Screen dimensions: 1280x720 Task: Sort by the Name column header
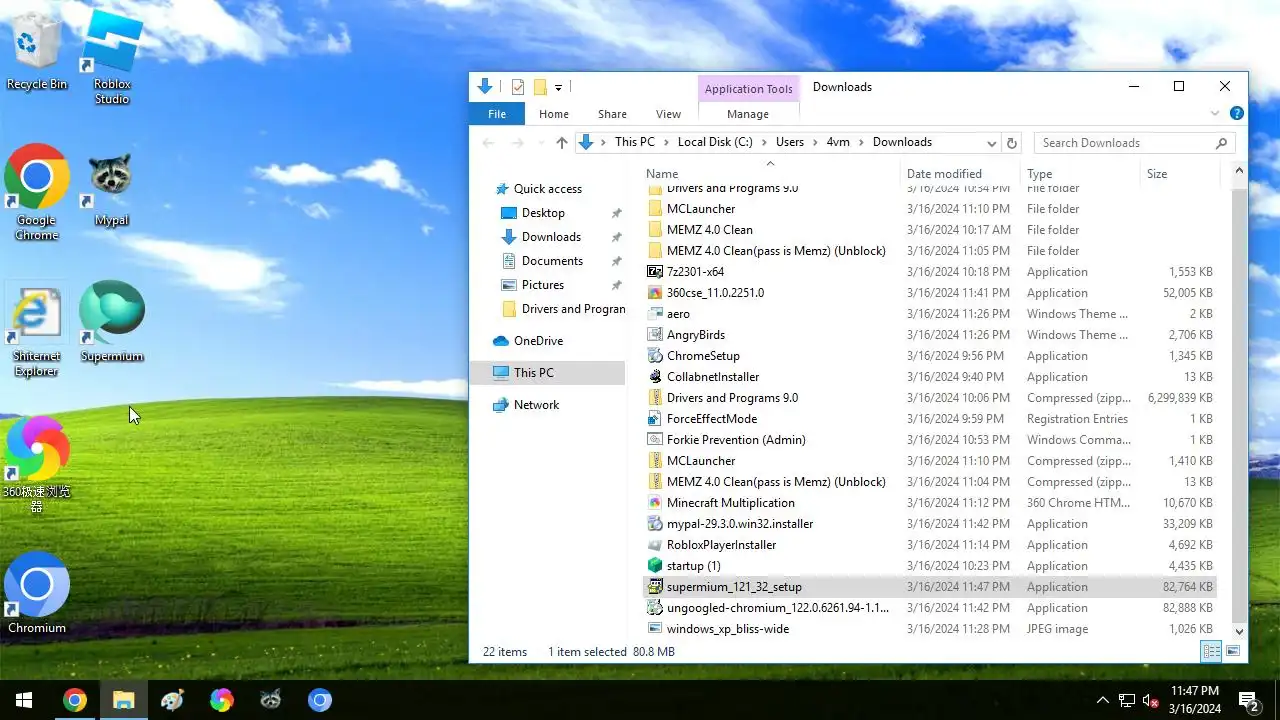[770, 173]
